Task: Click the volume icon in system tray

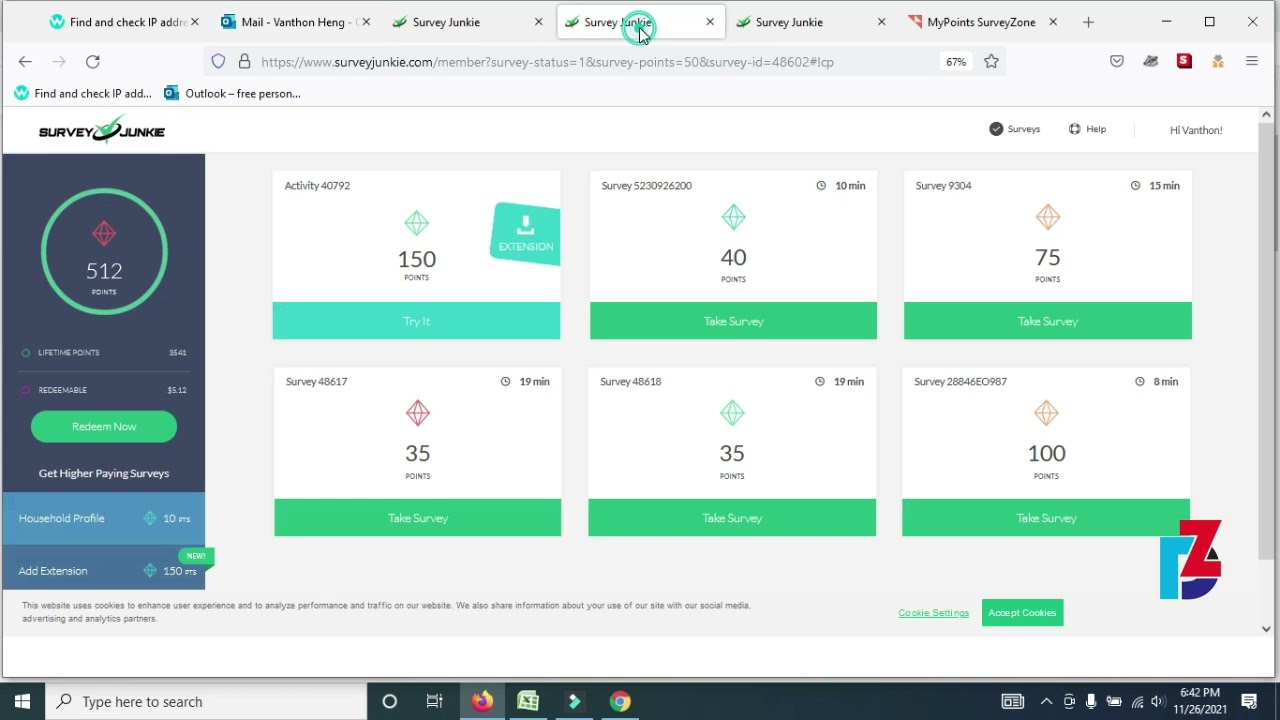Action: coord(1157,701)
